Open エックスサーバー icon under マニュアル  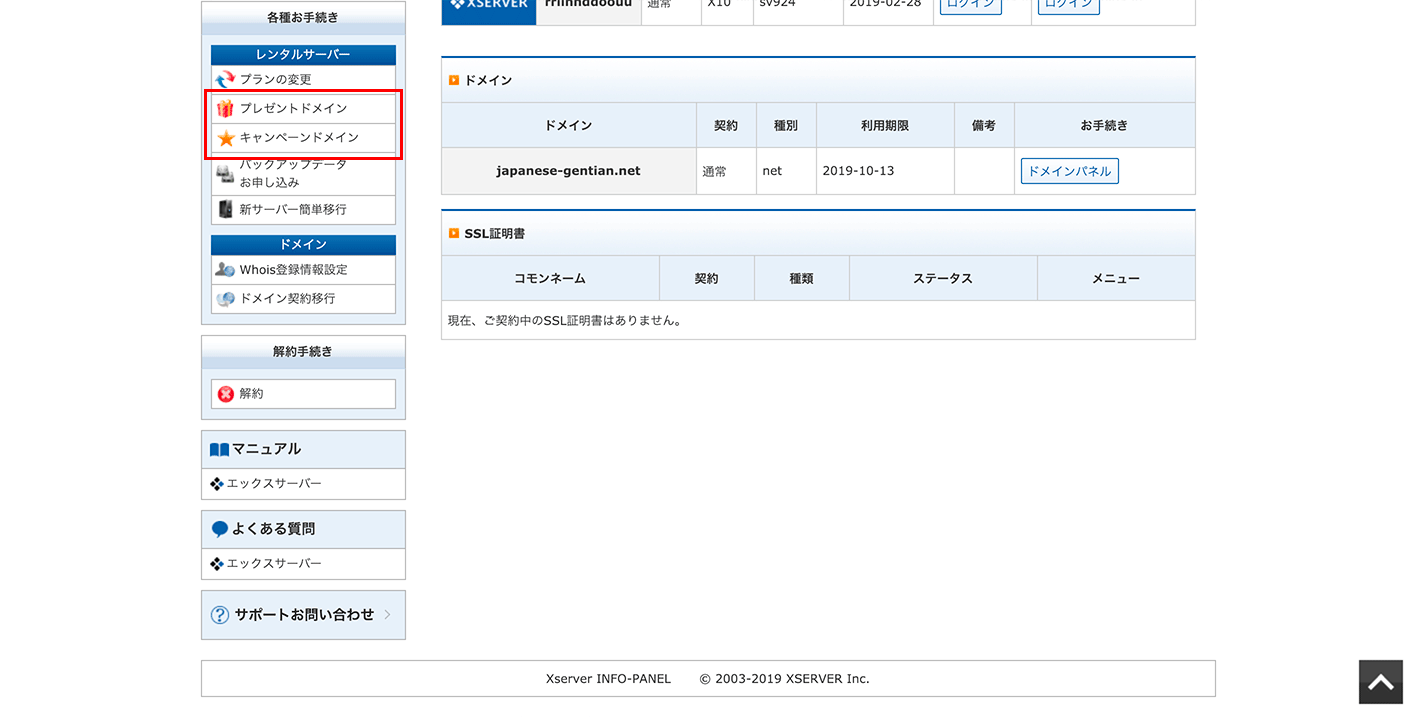point(217,484)
